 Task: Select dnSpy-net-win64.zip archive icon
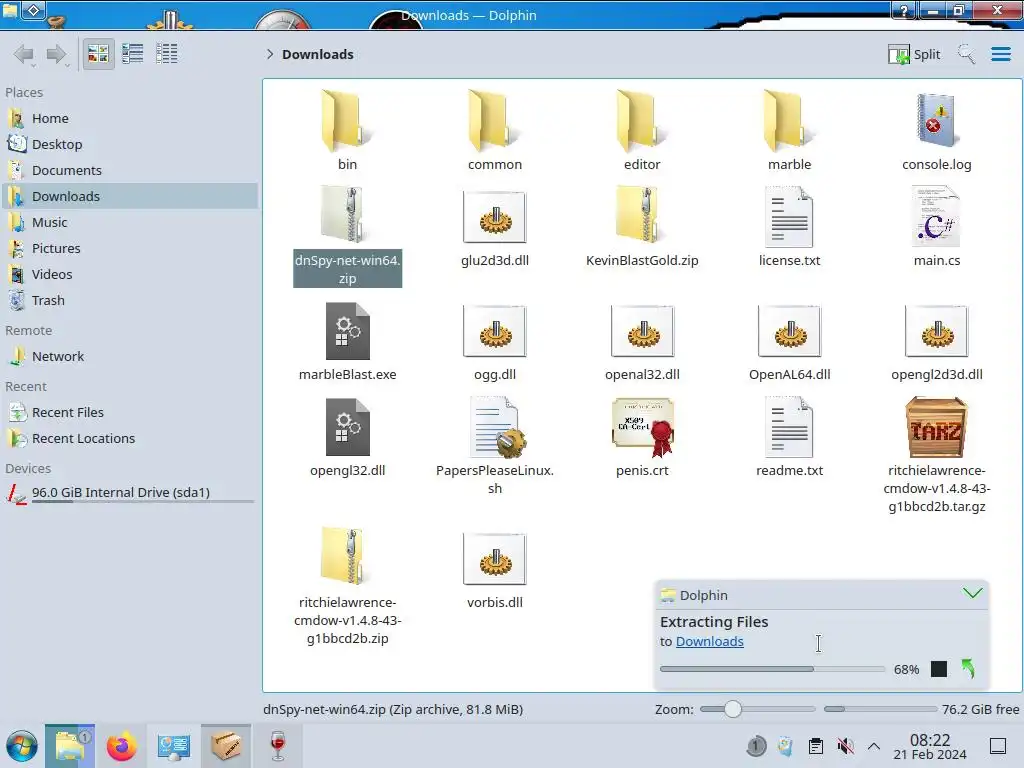pos(347,216)
